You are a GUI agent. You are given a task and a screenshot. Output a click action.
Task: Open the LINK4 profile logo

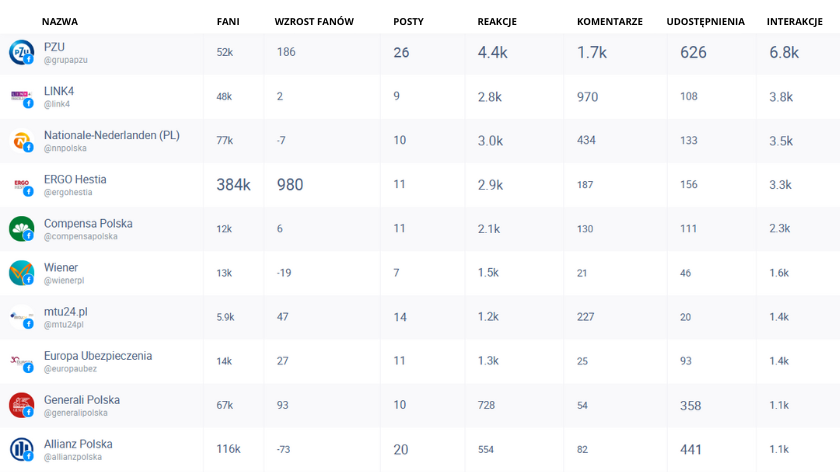tap(21, 96)
